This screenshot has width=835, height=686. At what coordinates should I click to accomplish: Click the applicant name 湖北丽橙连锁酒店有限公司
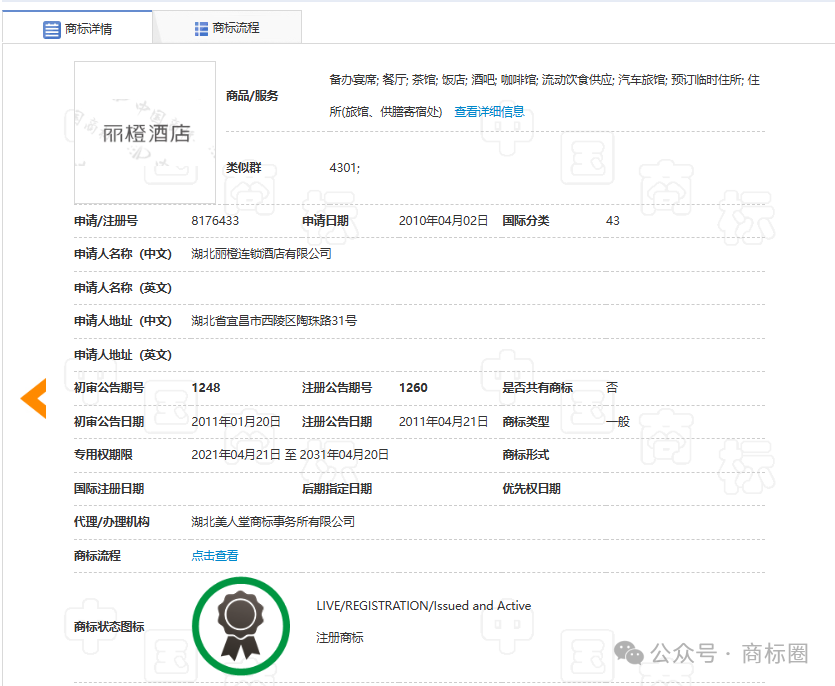click(x=262, y=253)
